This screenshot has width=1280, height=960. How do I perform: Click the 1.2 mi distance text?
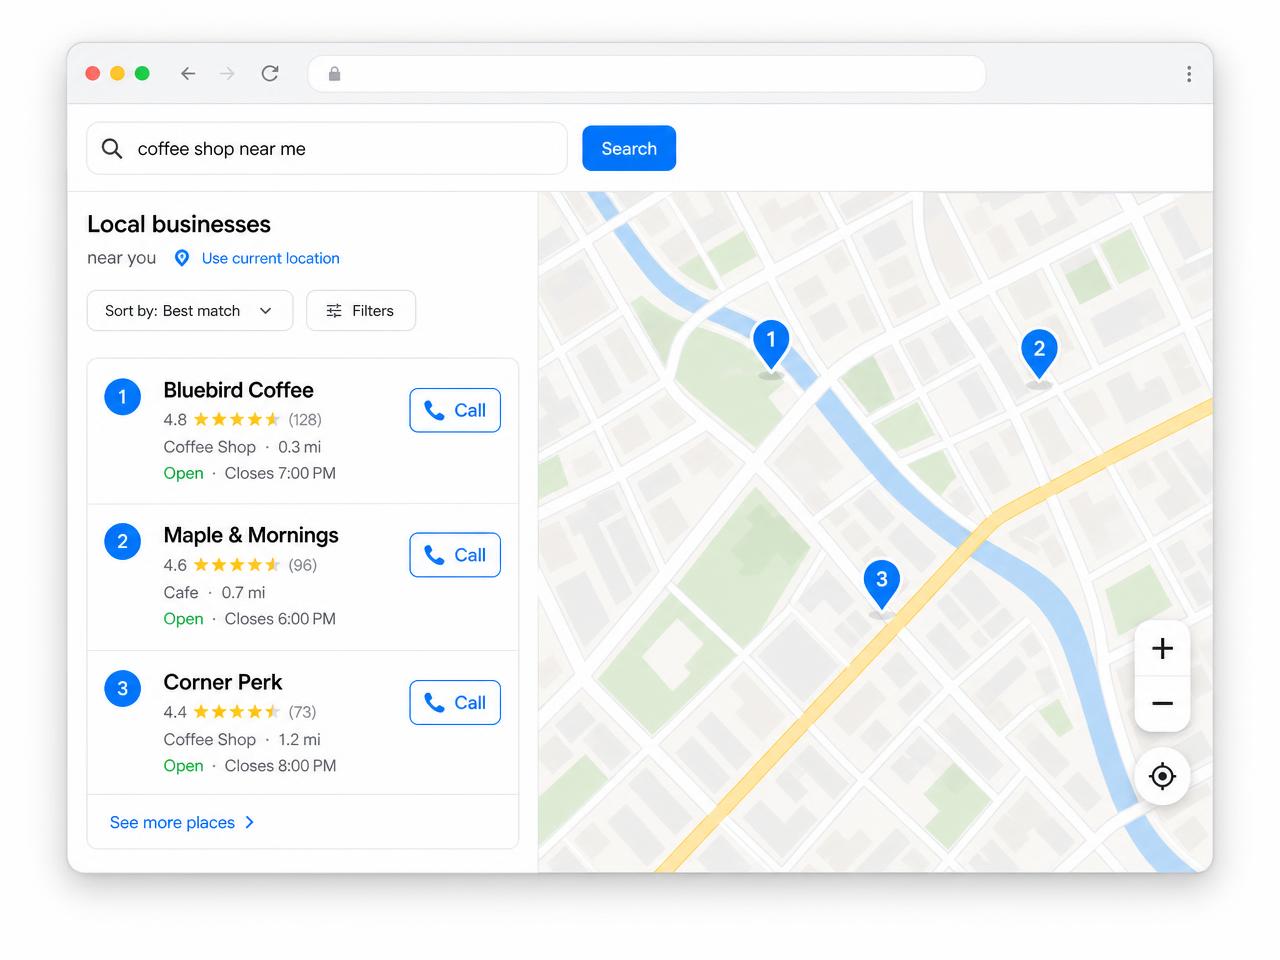pyautogui.click(x=300, y=740)
